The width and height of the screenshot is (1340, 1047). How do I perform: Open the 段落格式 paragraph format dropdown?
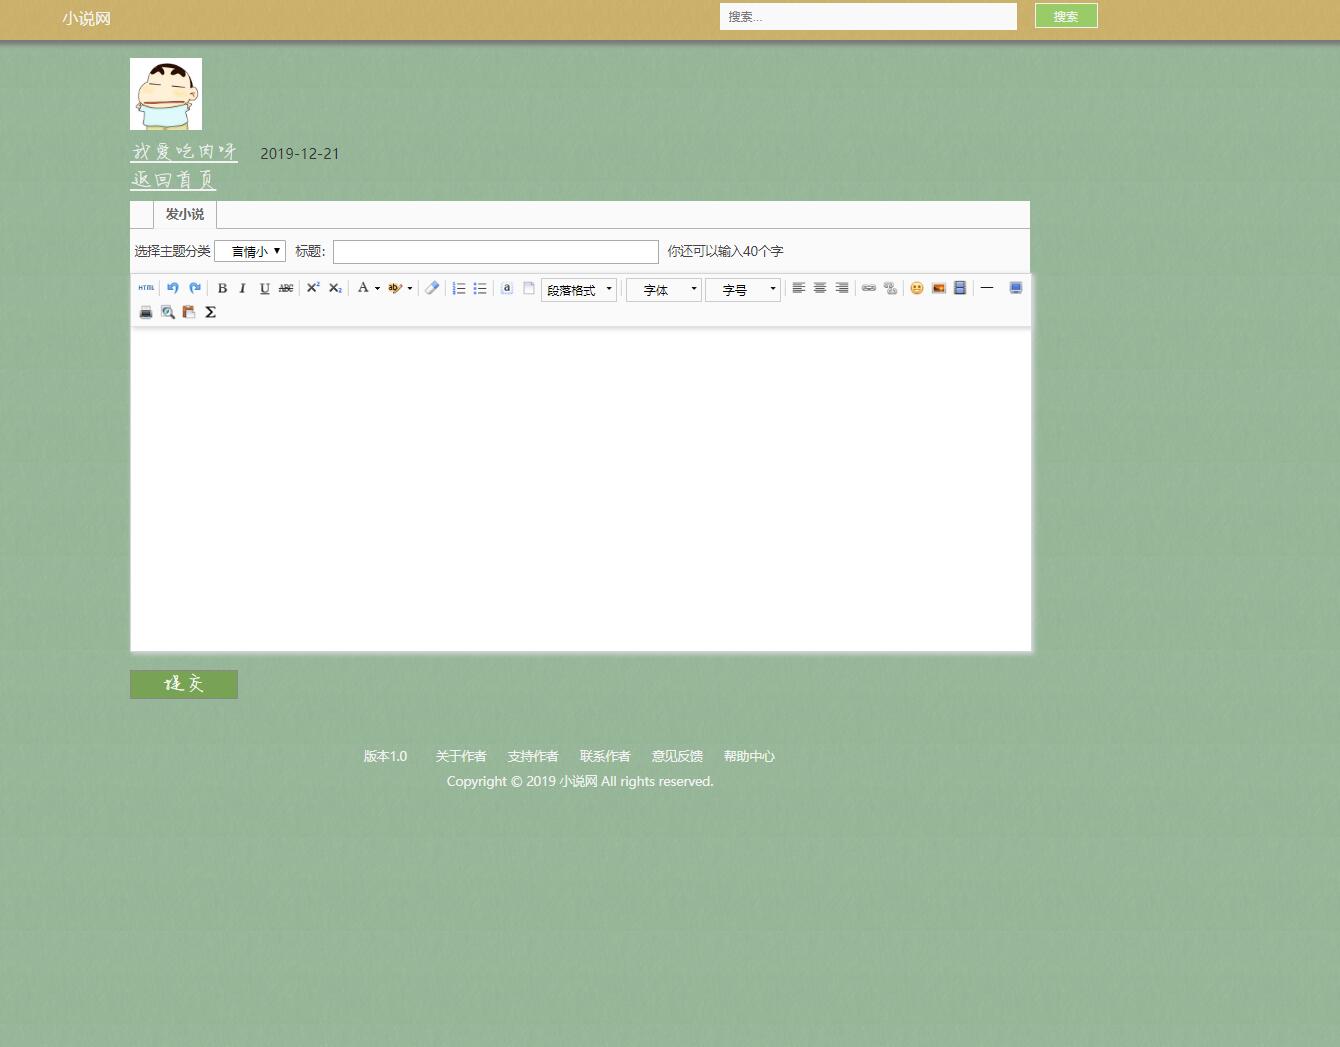tap(579, 290)
